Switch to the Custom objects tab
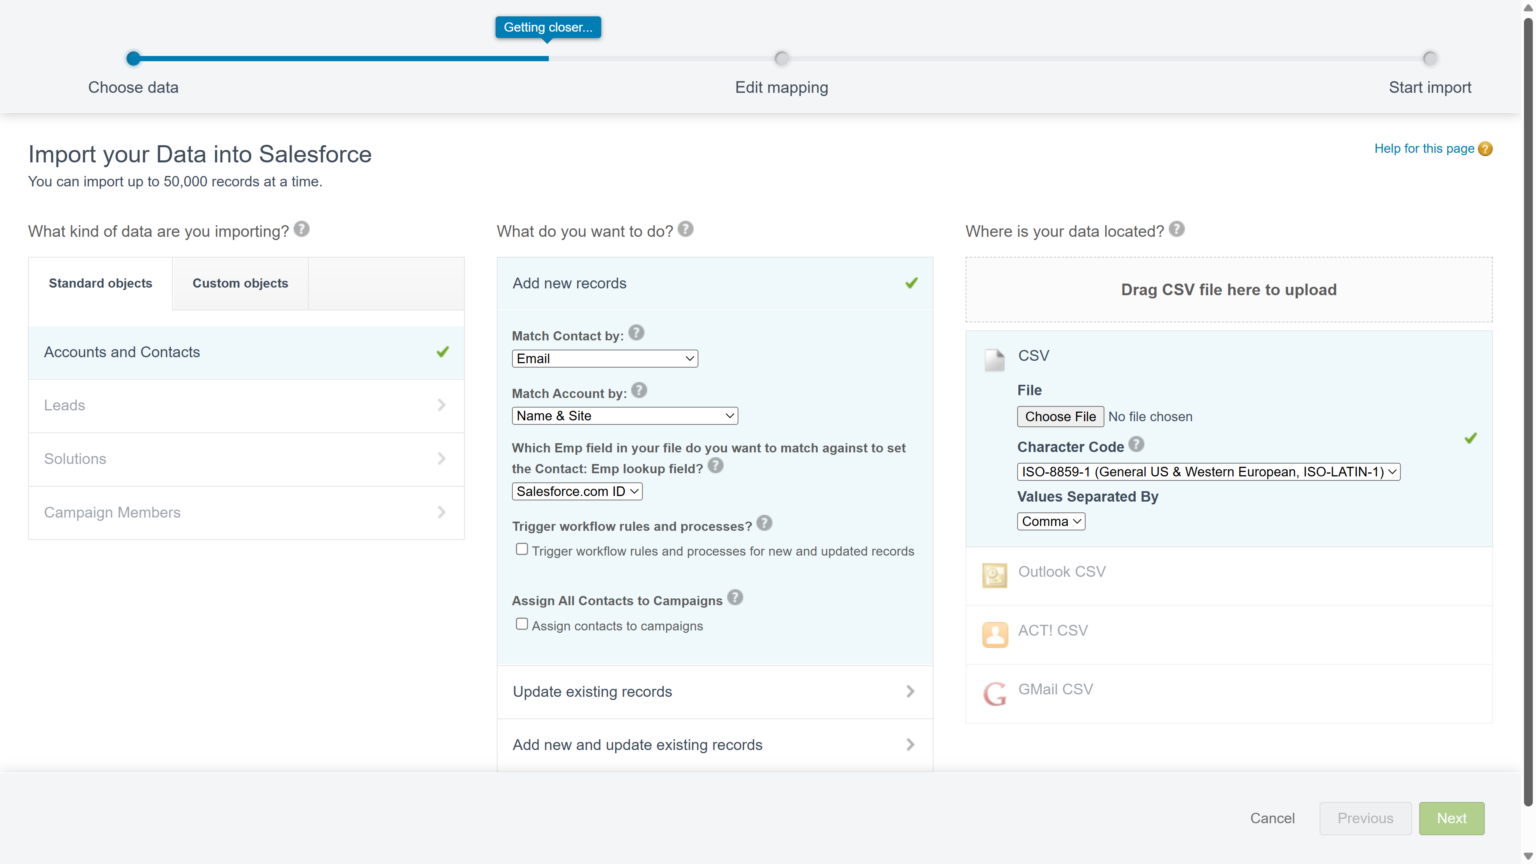 pyautogui.click(x=239, y=283)
